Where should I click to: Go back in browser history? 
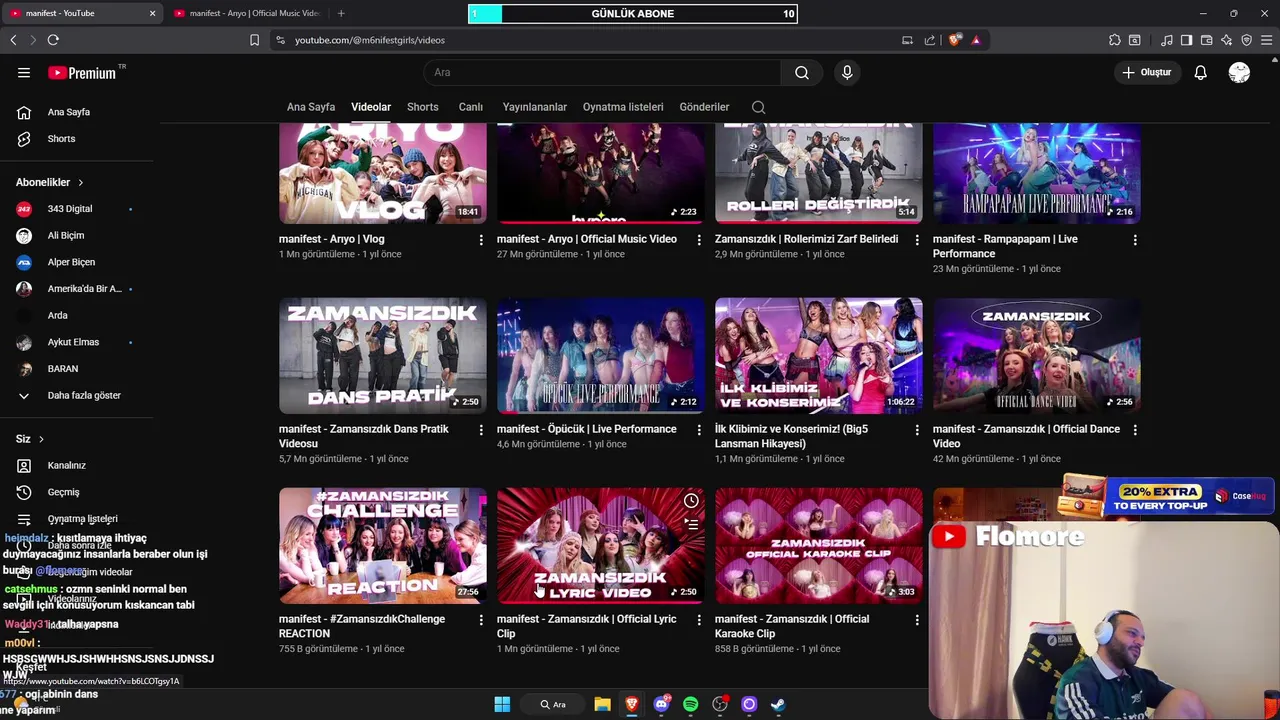tap(13, 40)
